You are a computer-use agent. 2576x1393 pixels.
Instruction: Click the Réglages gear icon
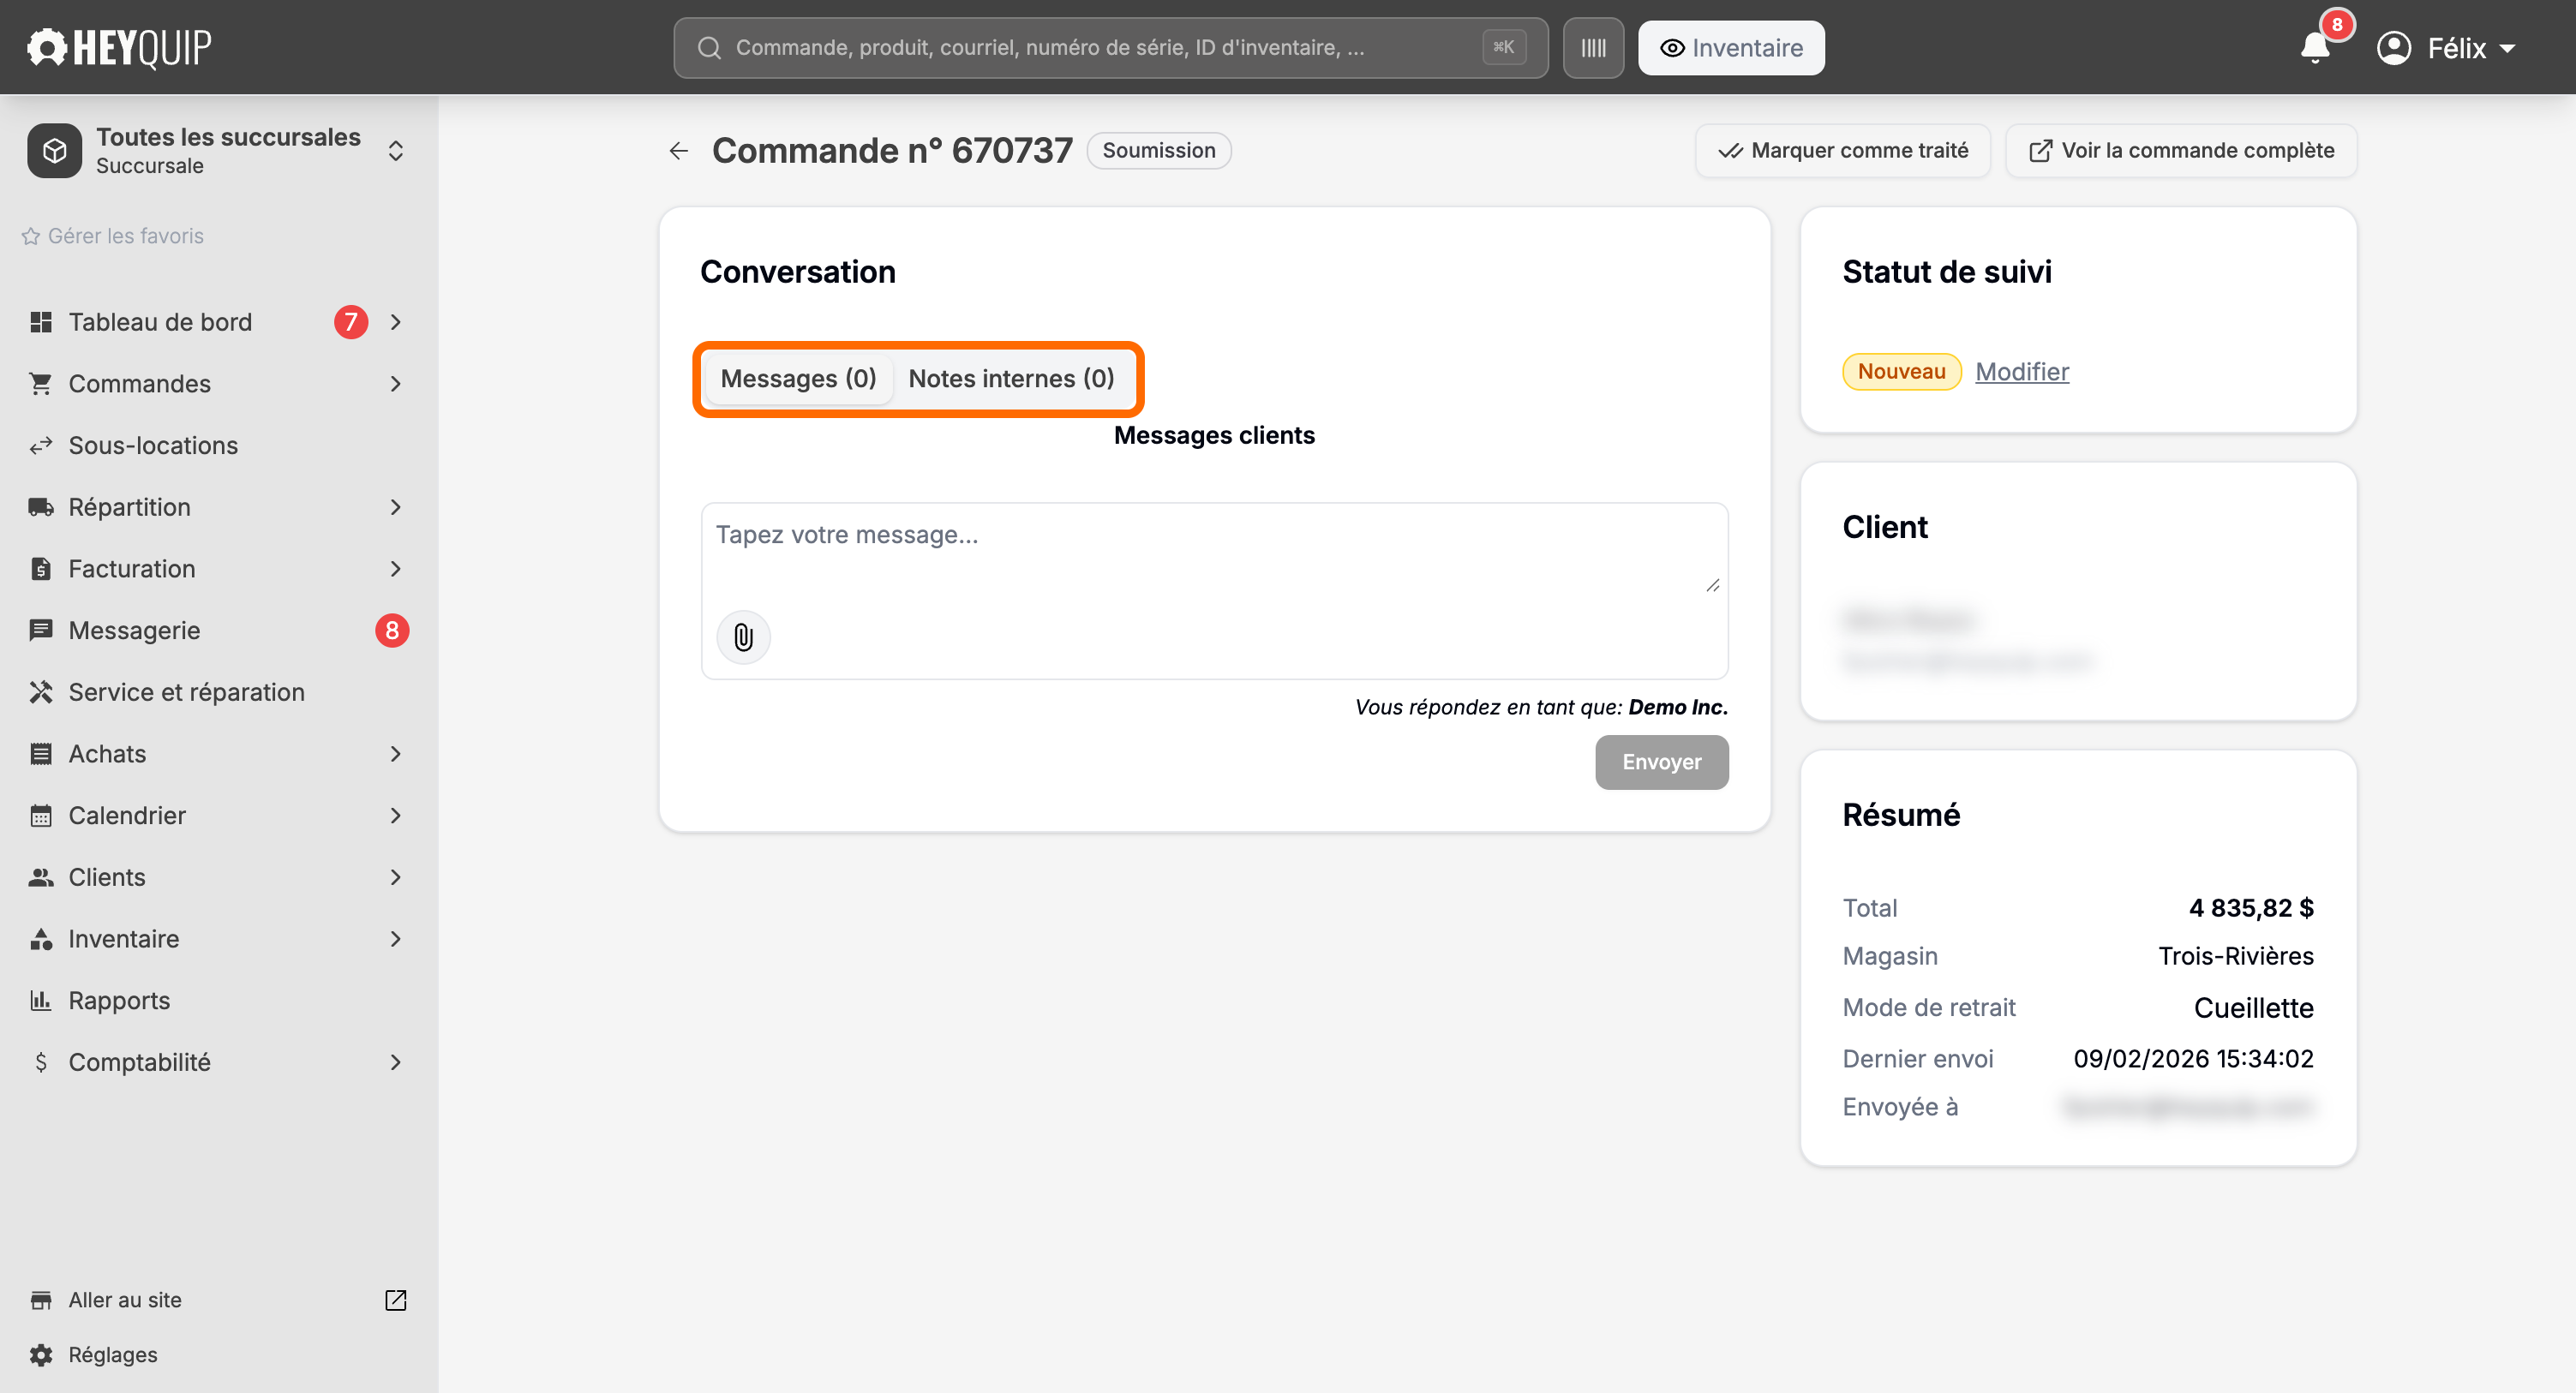tap(41, 1355)
